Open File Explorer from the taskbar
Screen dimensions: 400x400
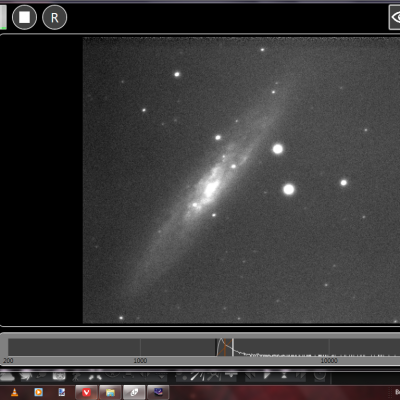coord(110,392)
